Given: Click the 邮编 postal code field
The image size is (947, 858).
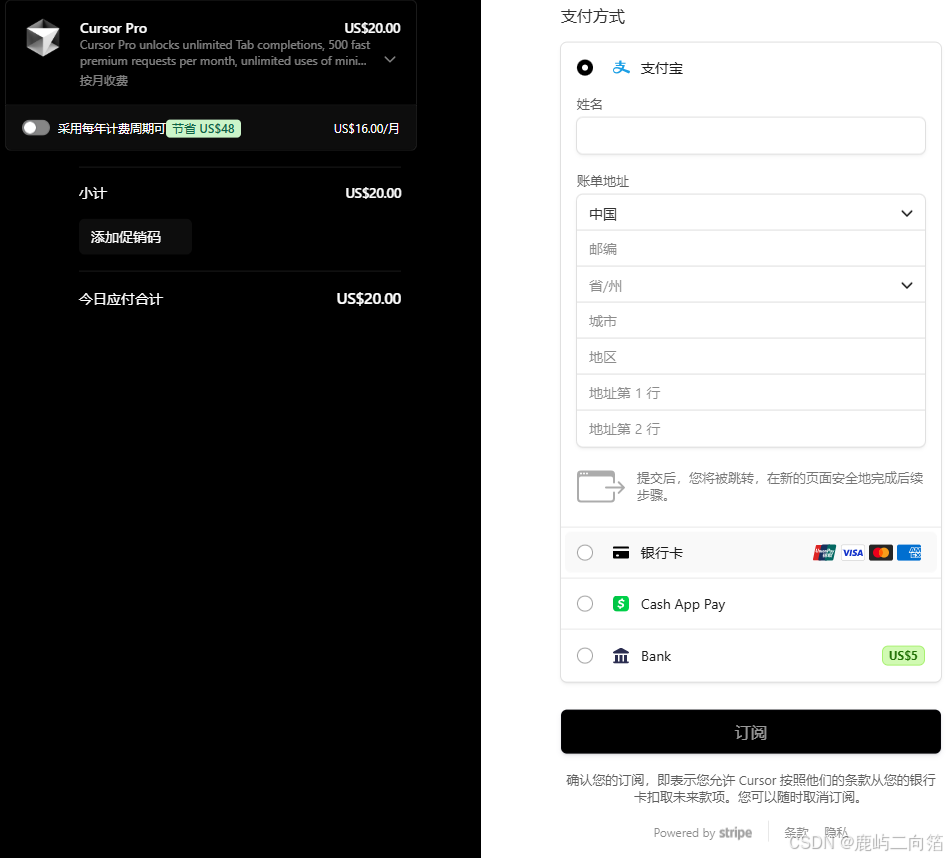Looking at the screenshot, I should pos(751,249).
